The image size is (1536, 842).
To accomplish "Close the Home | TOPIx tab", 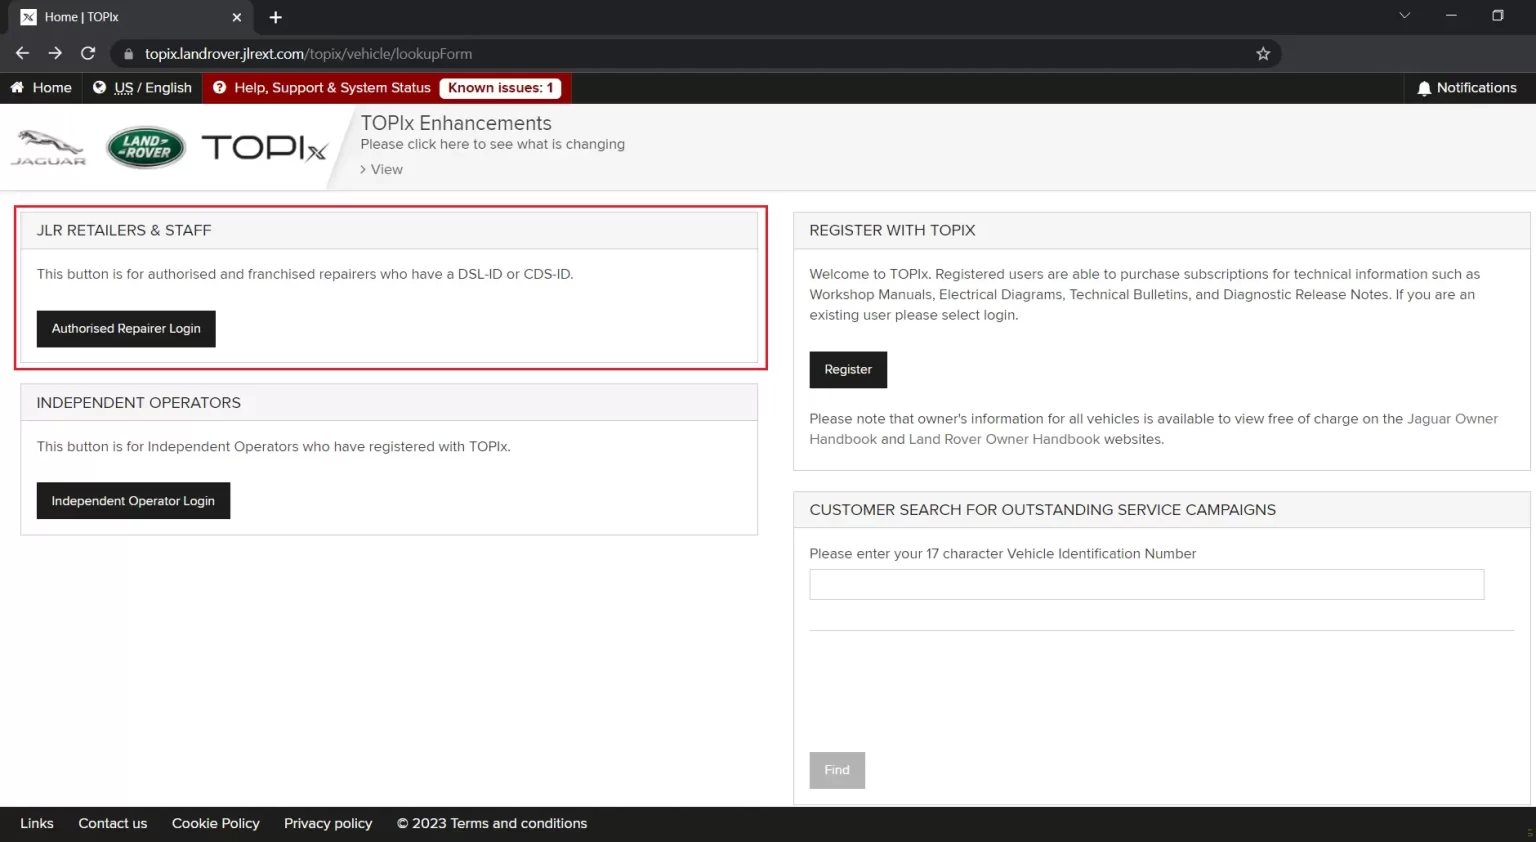I will pyautogui.click(x=237, y=17).
